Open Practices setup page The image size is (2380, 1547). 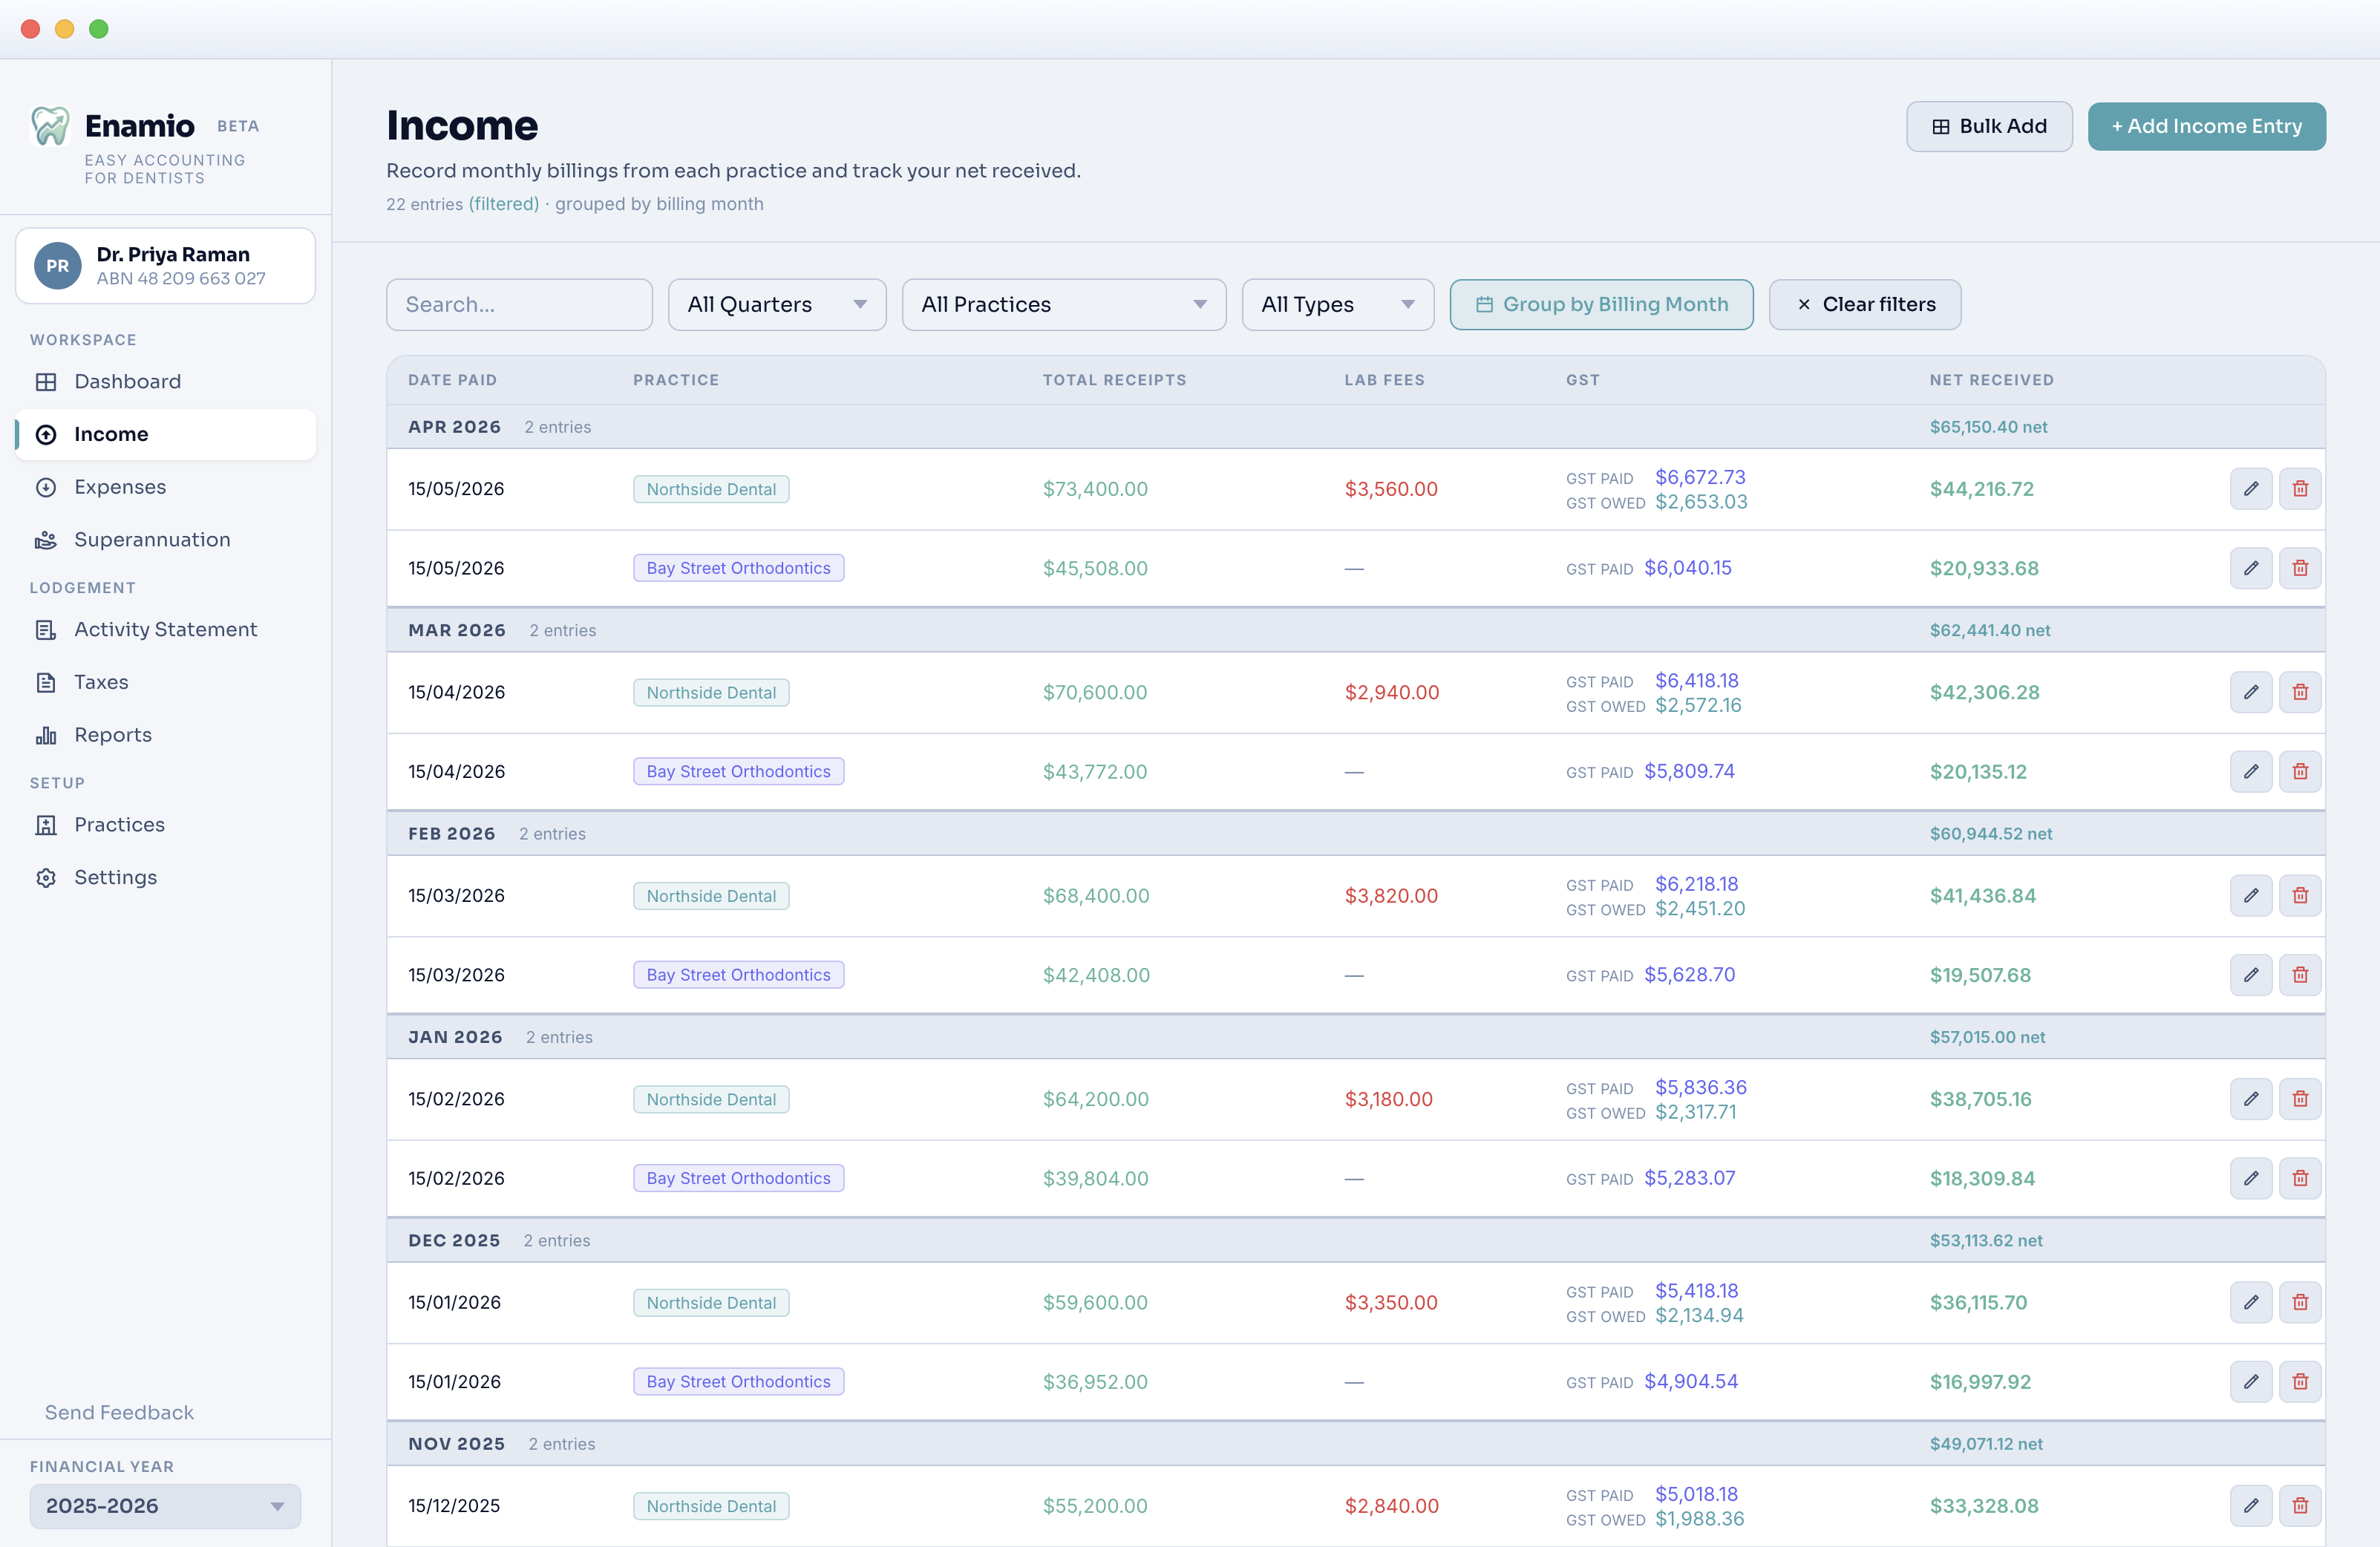165,825
